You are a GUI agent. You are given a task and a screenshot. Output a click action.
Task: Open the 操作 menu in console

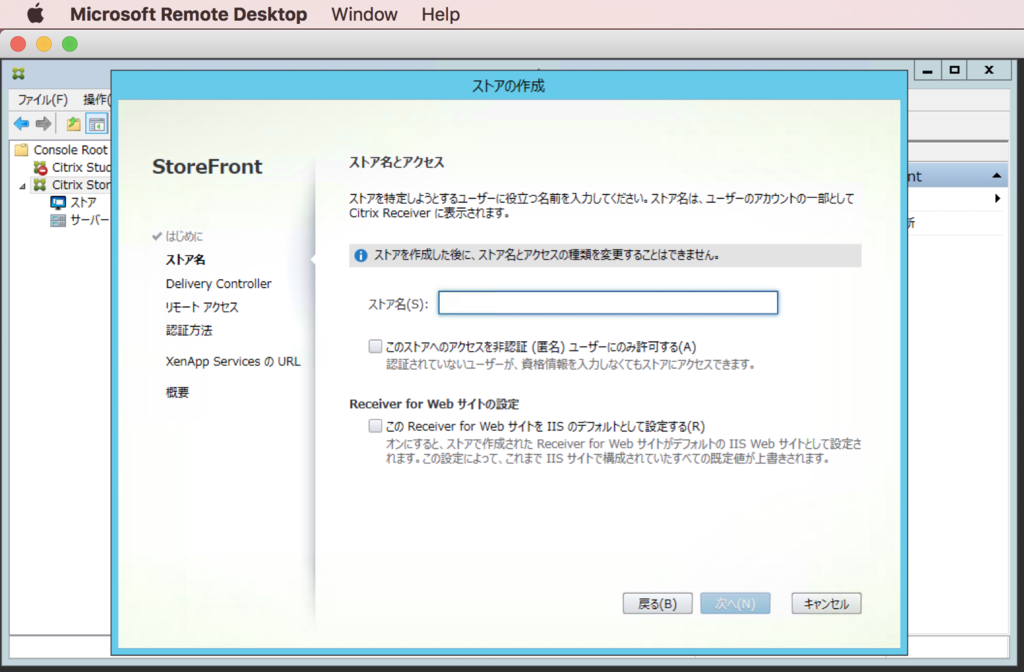click(97, 99)
